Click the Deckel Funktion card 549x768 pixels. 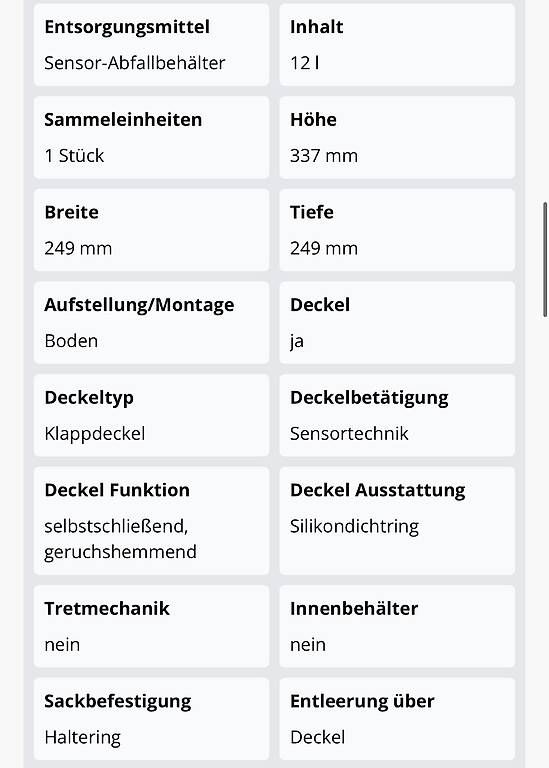151,521
